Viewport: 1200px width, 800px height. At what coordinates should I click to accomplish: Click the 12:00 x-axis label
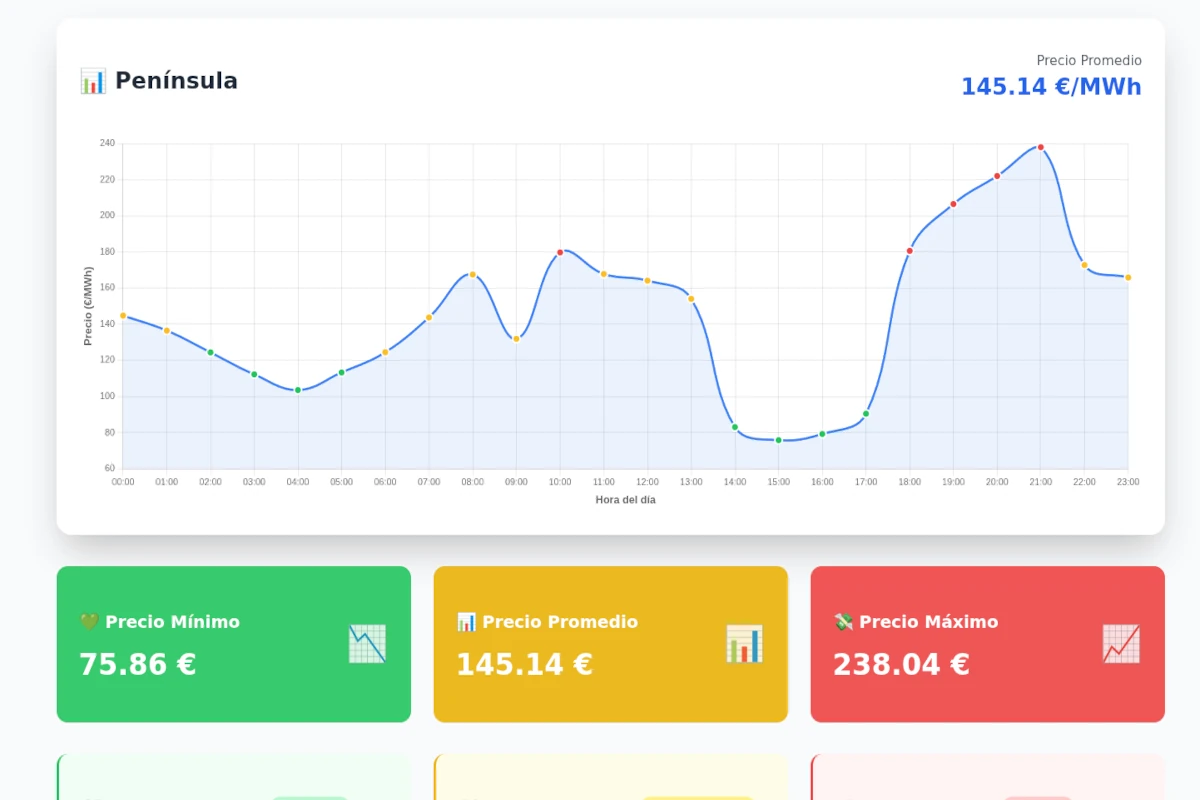[x=647, y=482]
